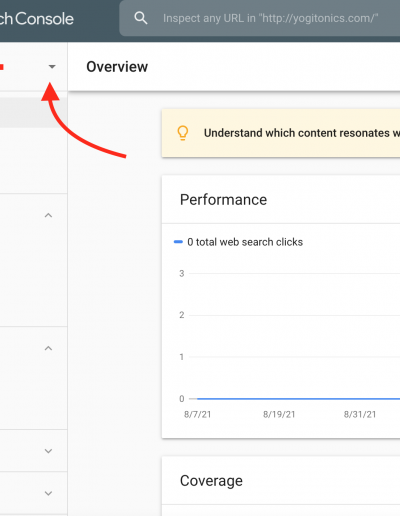Click the Overview page title
Screen dimensions: 400x516
point(117,67)
